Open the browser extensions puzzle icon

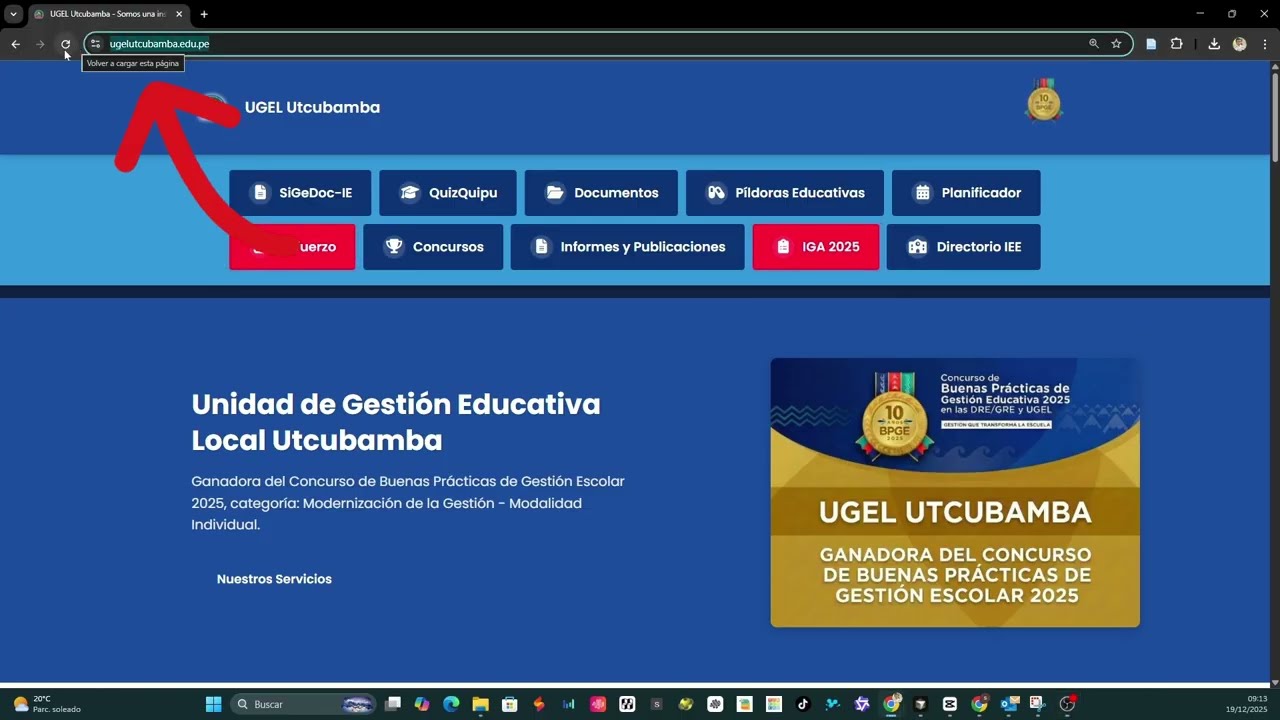(1176, 44)
